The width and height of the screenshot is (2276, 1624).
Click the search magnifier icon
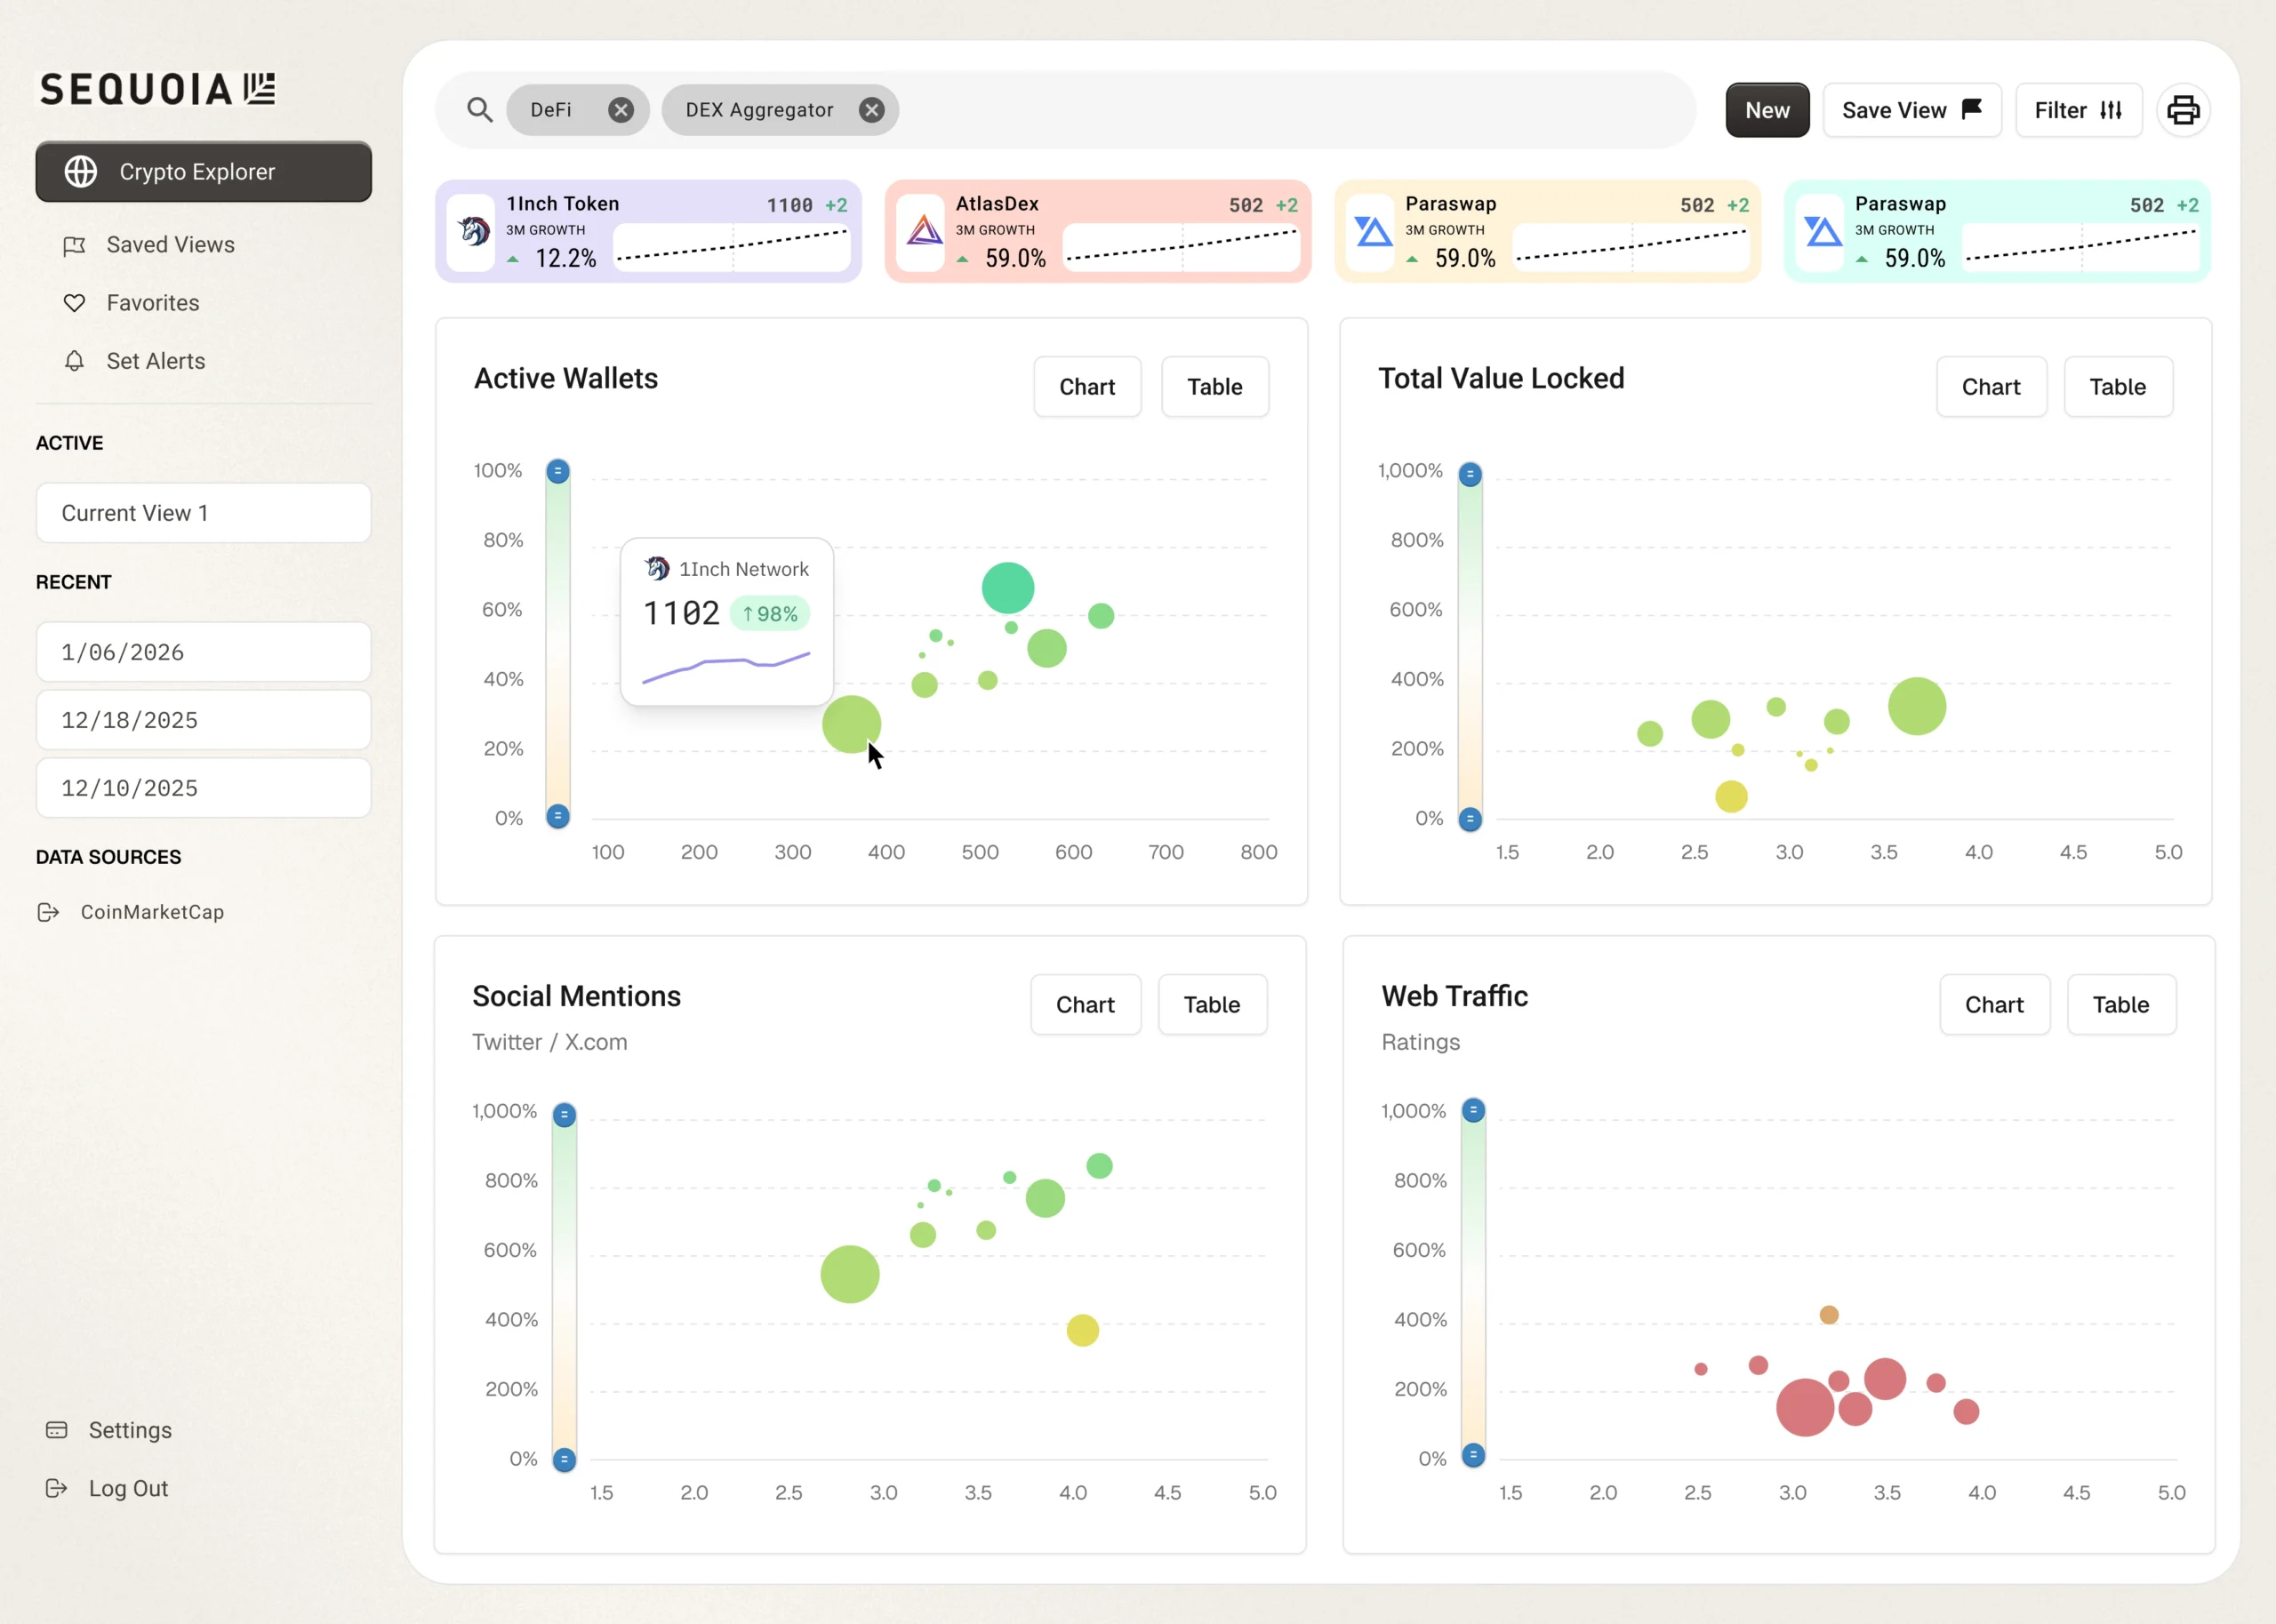[480, 110]
